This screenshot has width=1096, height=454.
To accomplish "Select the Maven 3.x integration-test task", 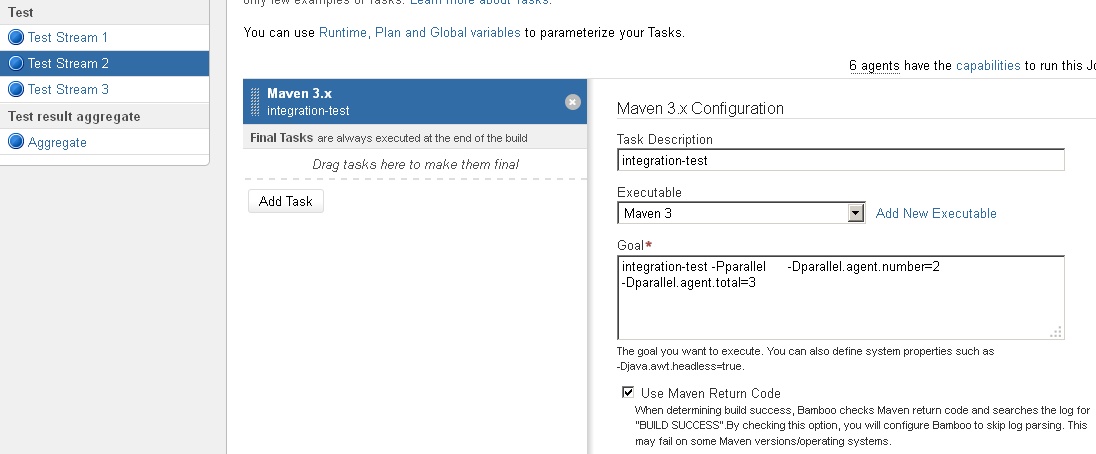I will pyautogui.click(x=415, y=101).
